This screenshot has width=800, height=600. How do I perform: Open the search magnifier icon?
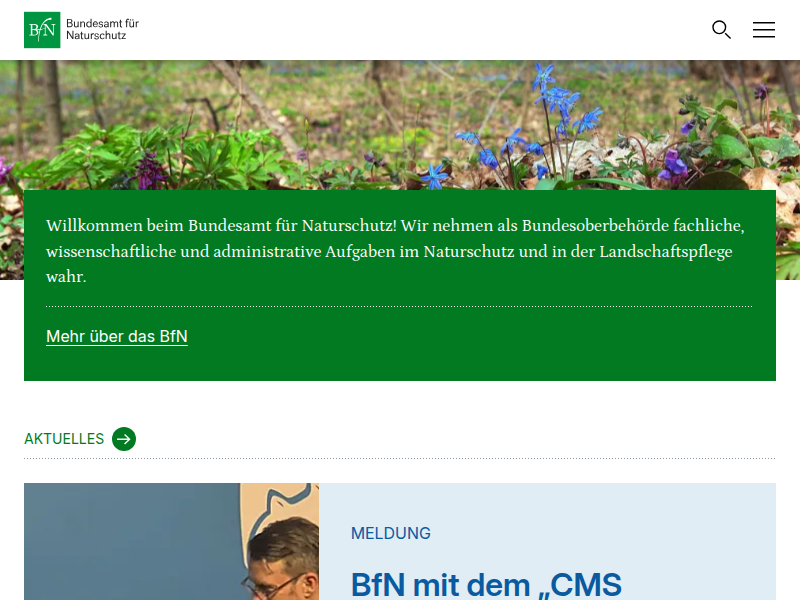point(721,30)
